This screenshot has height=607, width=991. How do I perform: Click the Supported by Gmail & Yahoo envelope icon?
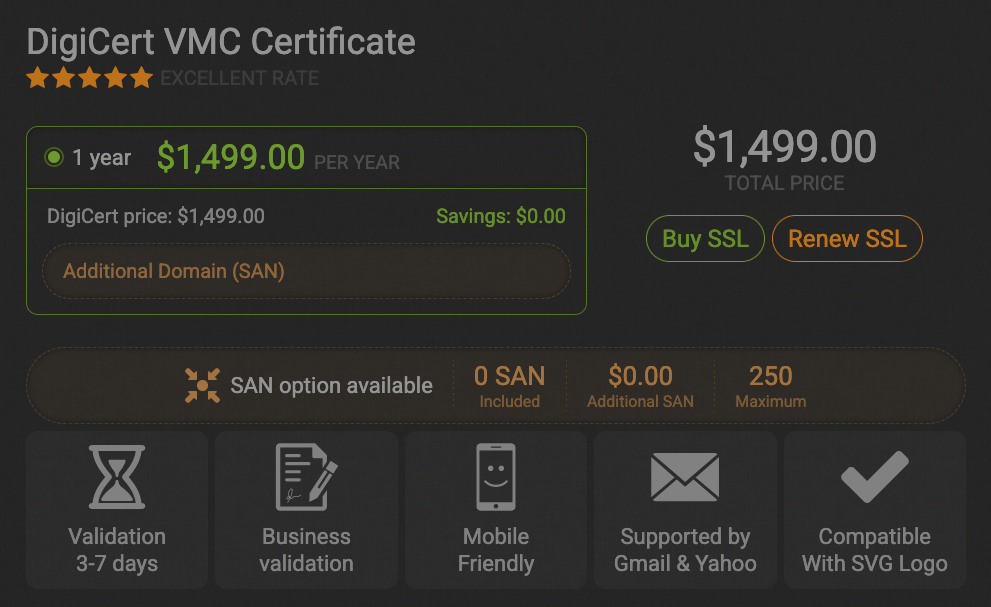tap(685, 477)
